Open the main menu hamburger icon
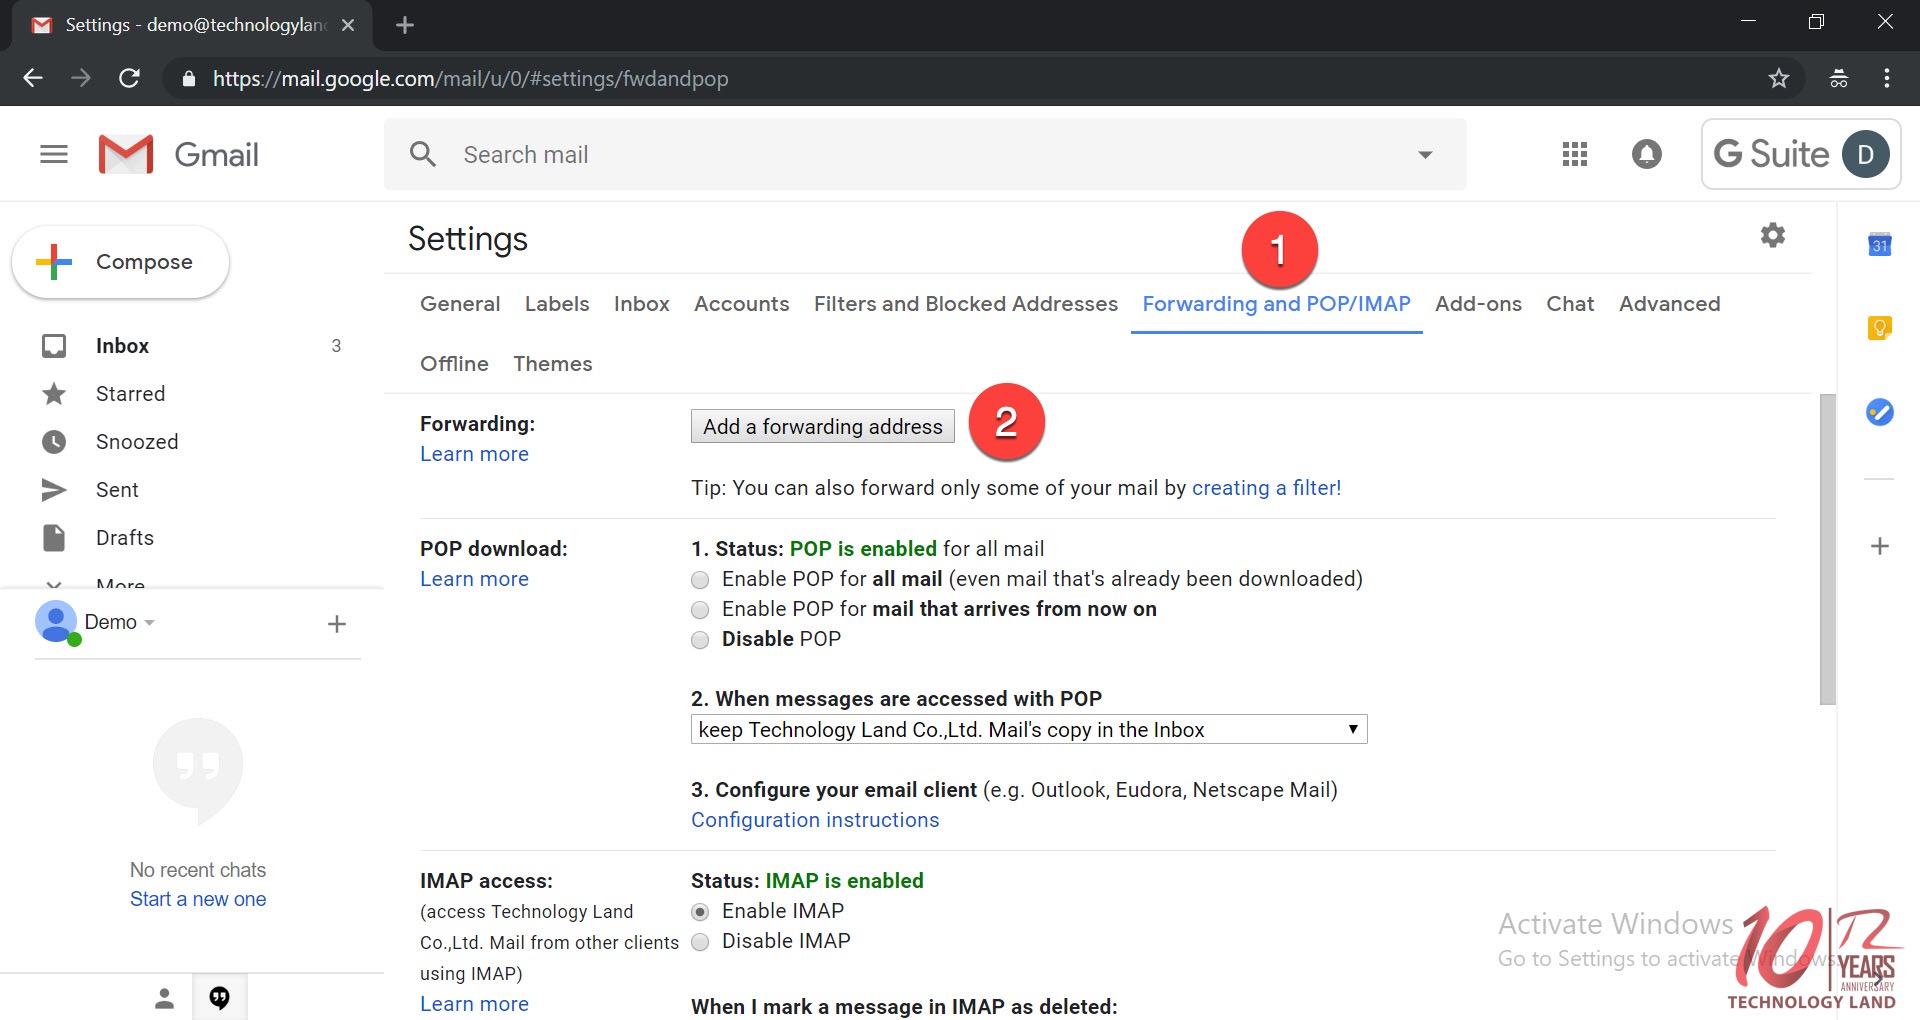1920x1020 pixels. (54, 154)
